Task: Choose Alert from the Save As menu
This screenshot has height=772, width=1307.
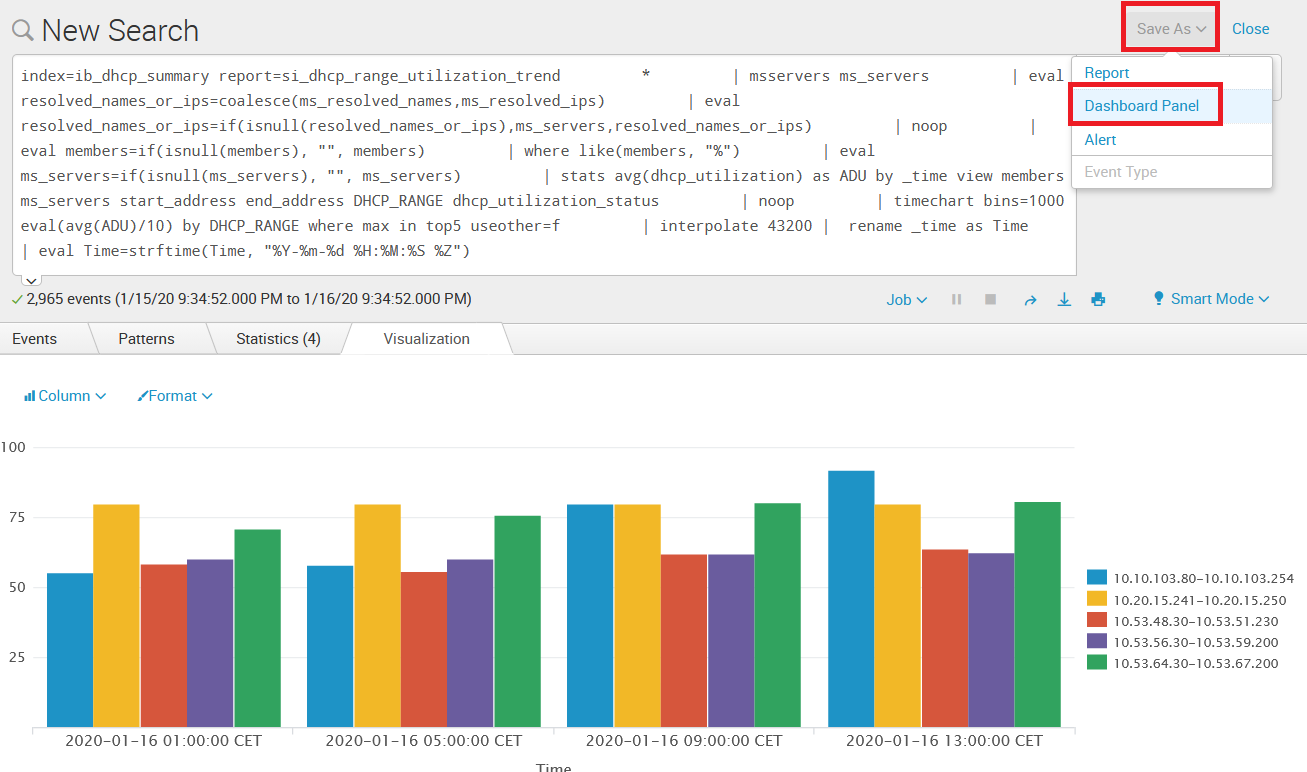Action: (x=1099, y=140)
